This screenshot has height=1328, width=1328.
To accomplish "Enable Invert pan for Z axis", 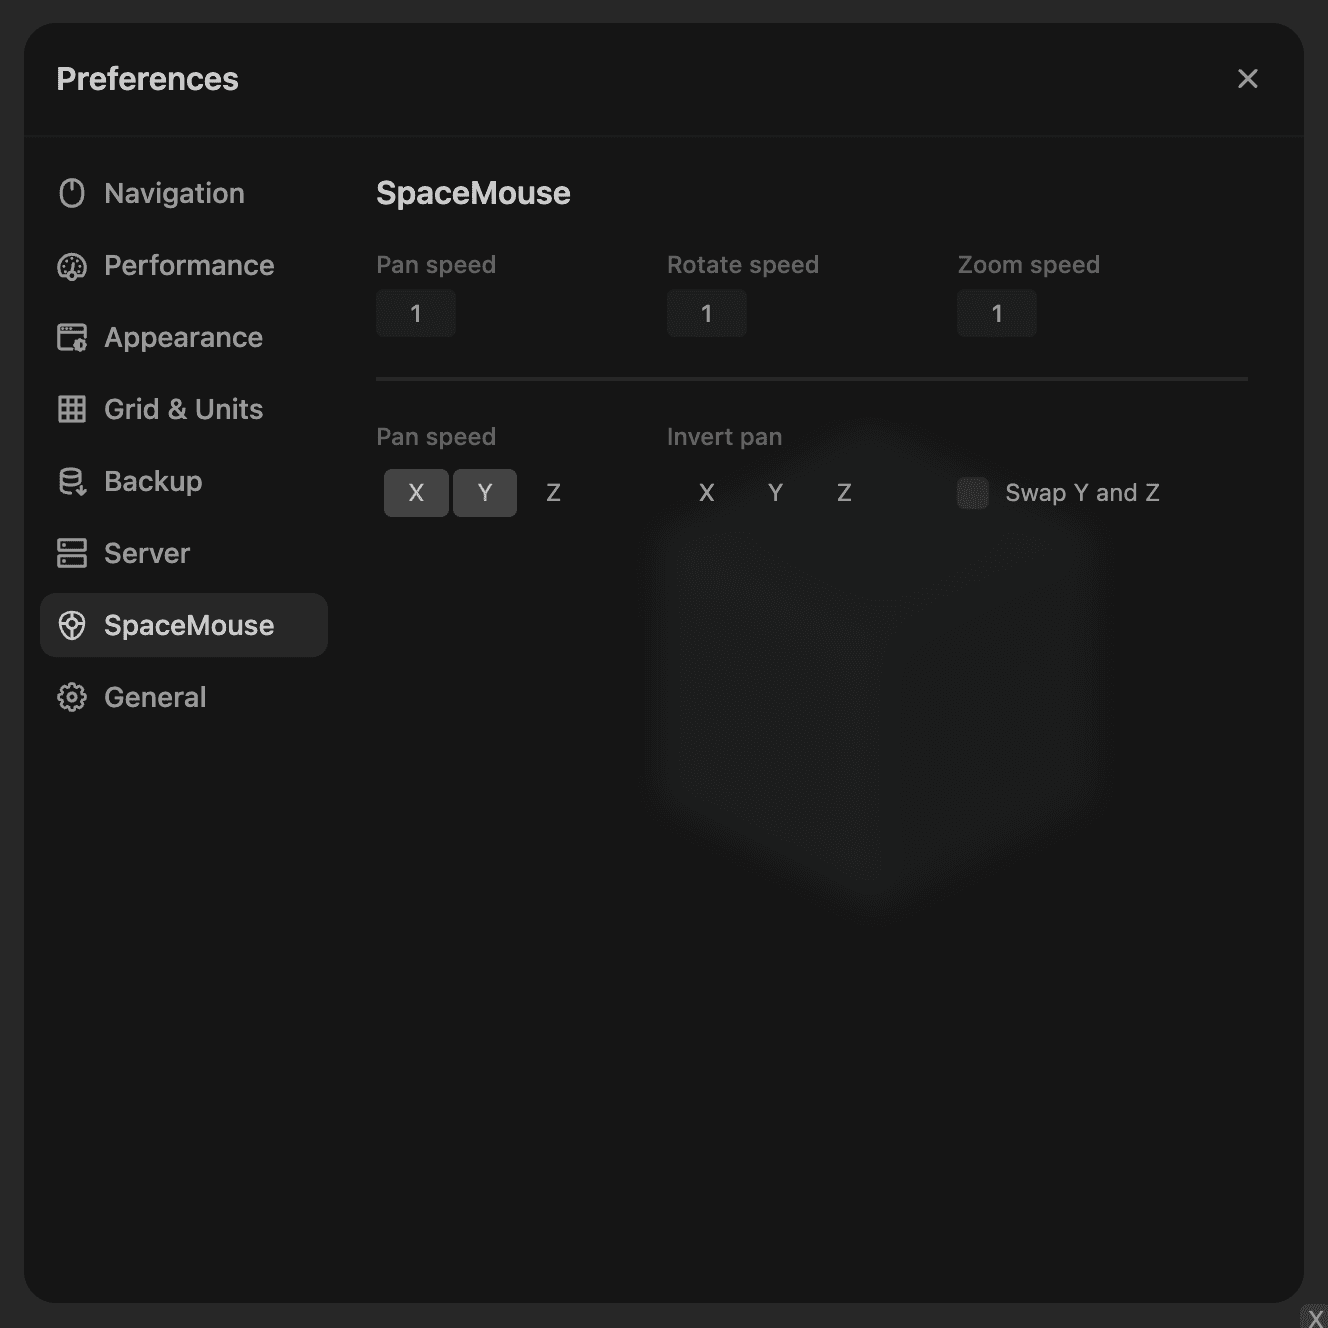I will click(x=844, y=493).
